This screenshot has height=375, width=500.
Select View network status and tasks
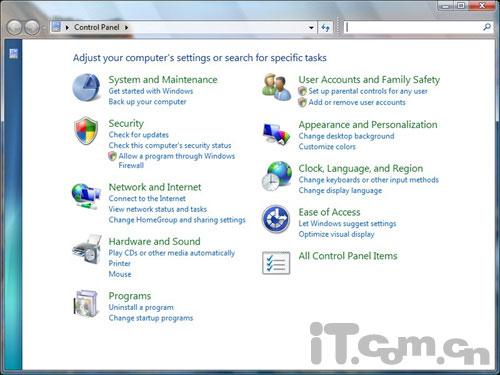point(158,209)
